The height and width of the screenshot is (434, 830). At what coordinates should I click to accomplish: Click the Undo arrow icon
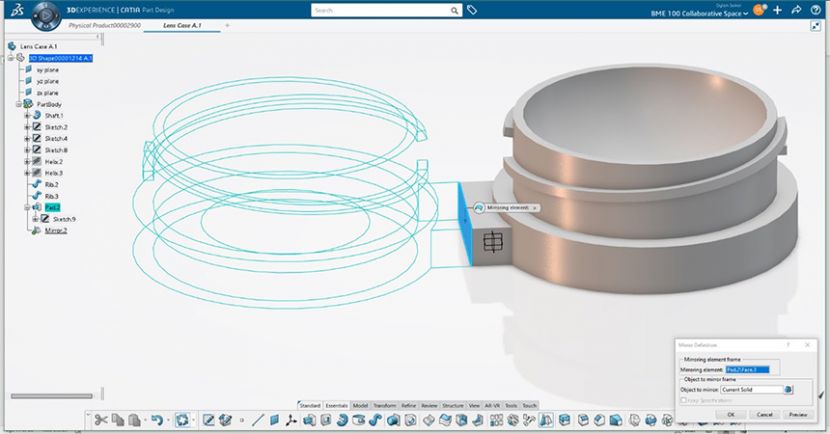click(x=156, y=421)
